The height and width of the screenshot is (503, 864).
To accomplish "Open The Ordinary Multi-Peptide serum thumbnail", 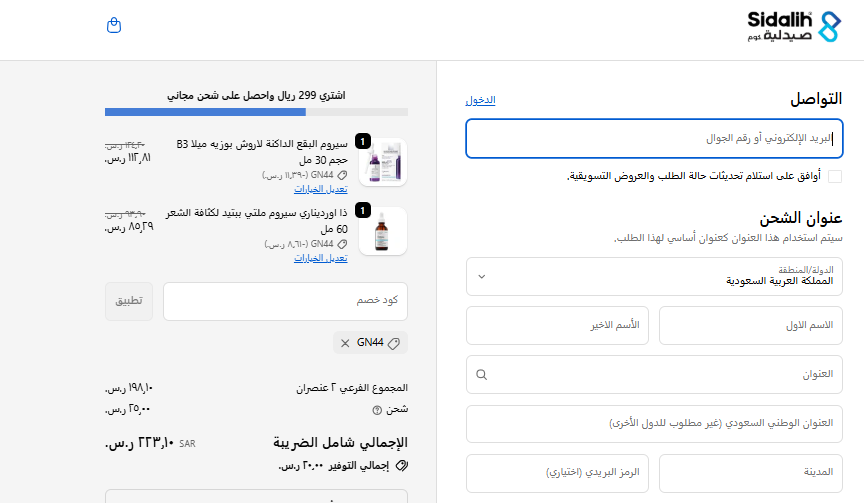I will (383, 231).
